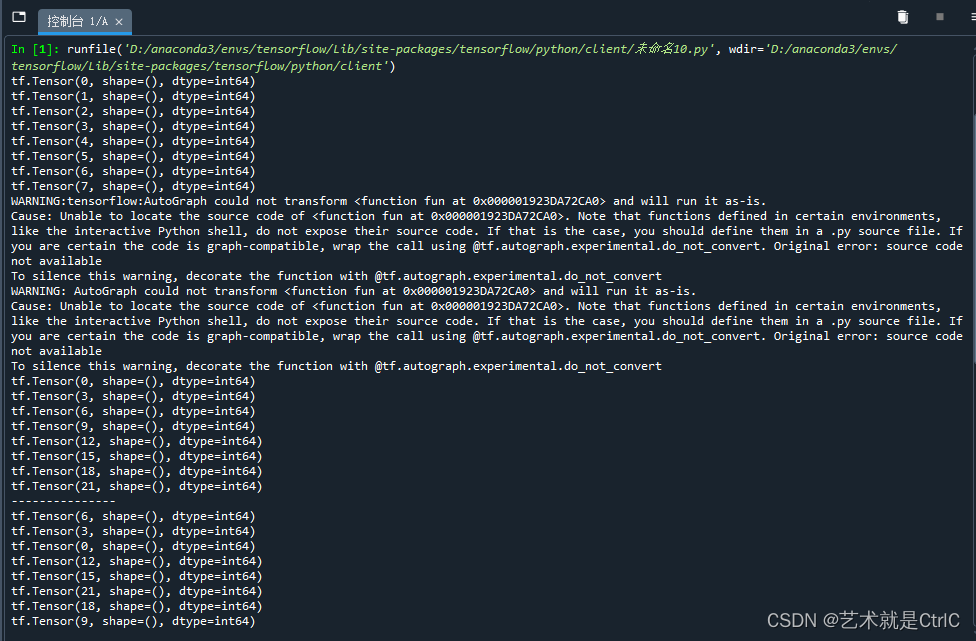Switch to the 控制台 1/A tab
The height and width of the screenshot is (641, 976).
coord(75,21)
